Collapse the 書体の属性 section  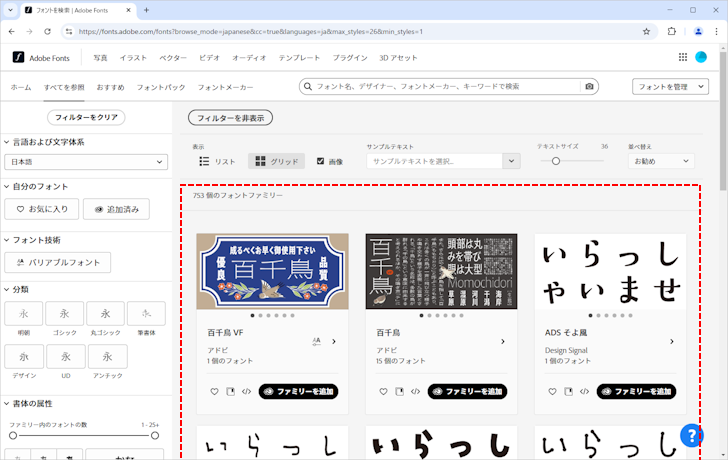pos(6,403)
